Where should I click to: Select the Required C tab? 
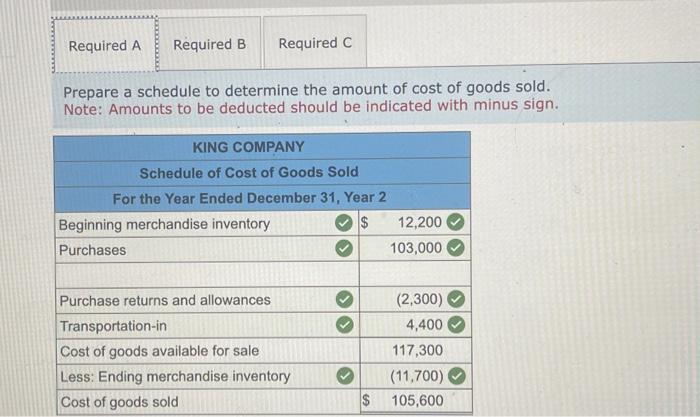(315, 42)
